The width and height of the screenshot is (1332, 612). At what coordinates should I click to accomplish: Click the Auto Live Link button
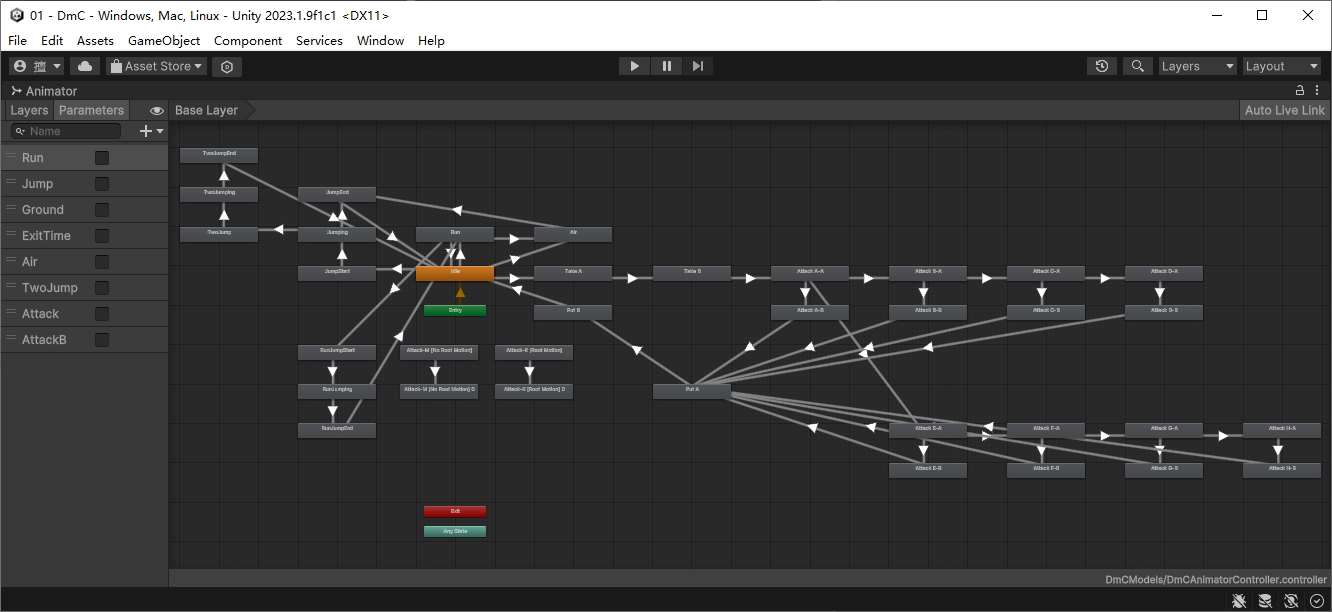1284,110
